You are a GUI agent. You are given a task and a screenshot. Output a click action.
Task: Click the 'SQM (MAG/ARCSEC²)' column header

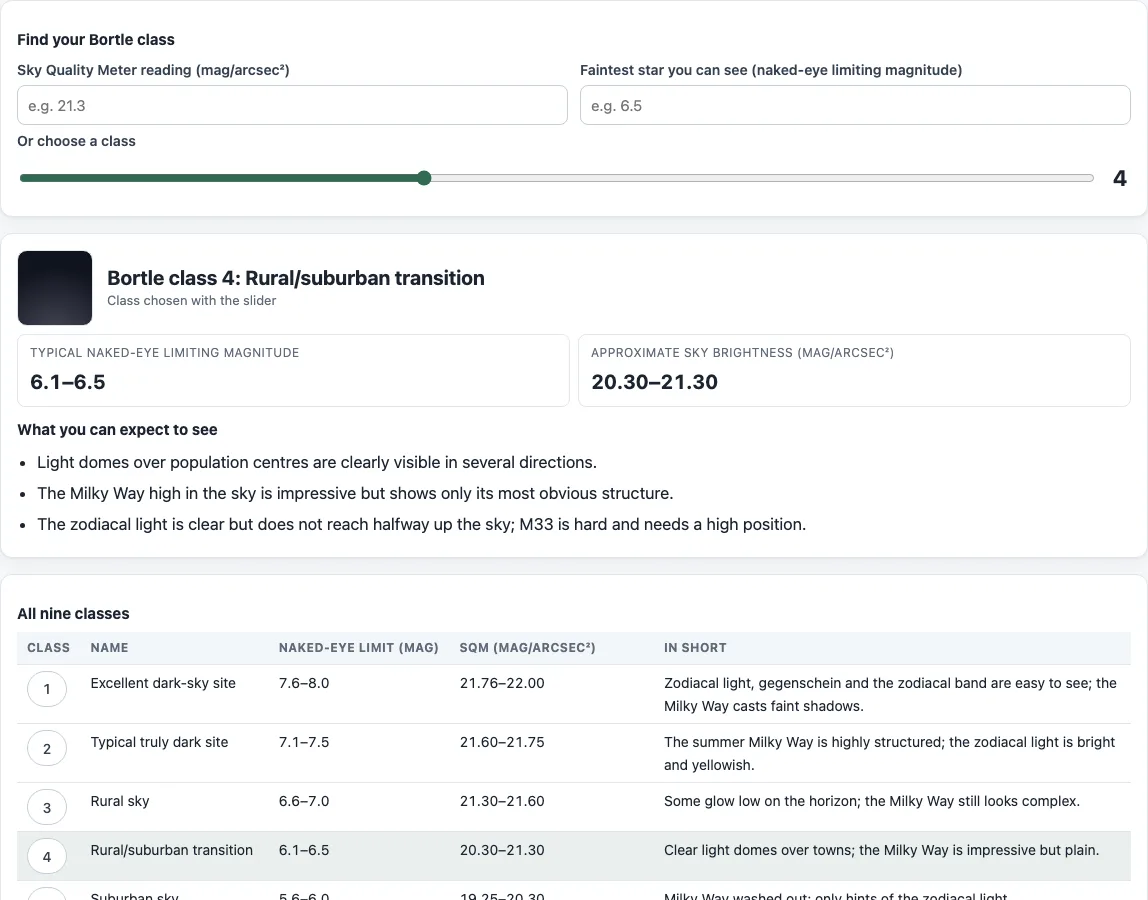coord(528,648)
